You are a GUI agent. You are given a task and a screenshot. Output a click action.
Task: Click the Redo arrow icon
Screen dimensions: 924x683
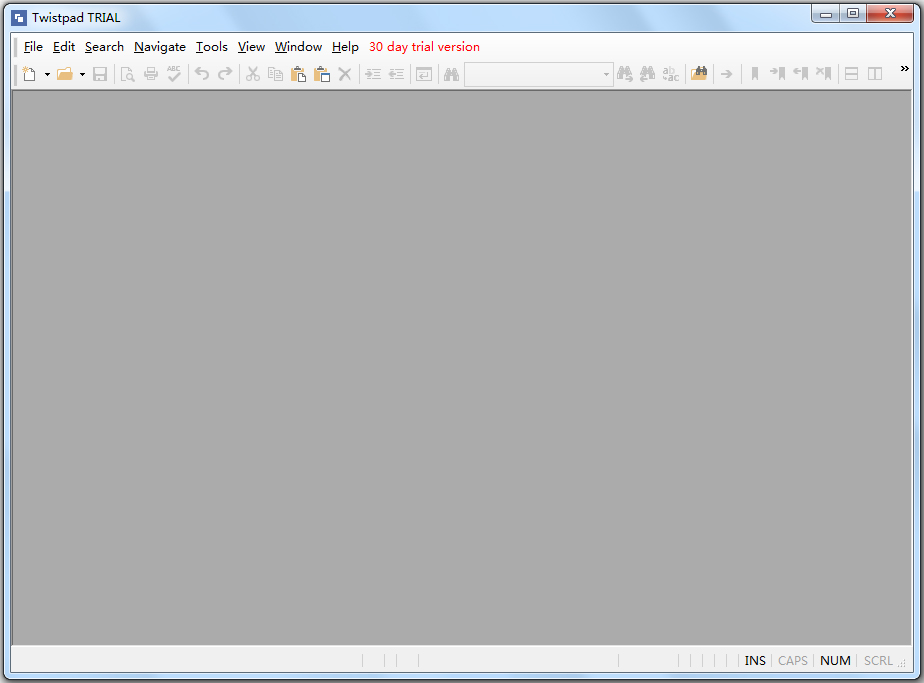coord(225,74)
